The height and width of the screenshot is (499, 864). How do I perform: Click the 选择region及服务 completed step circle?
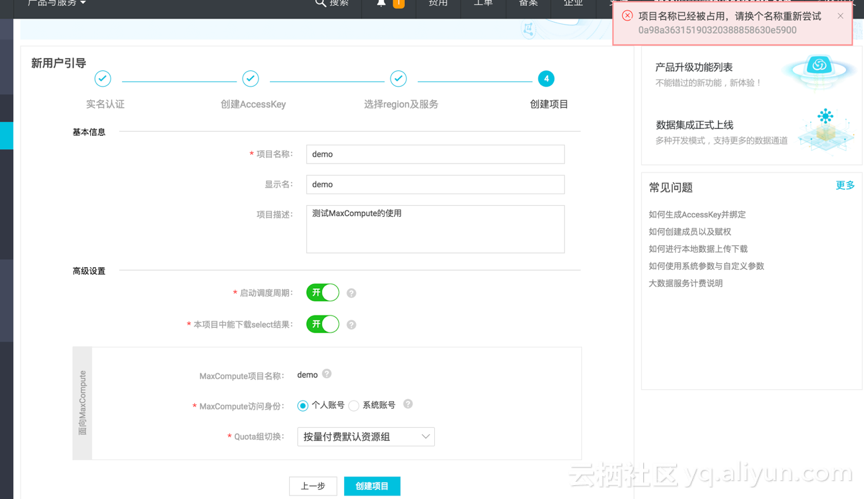(x=398, y=79)
